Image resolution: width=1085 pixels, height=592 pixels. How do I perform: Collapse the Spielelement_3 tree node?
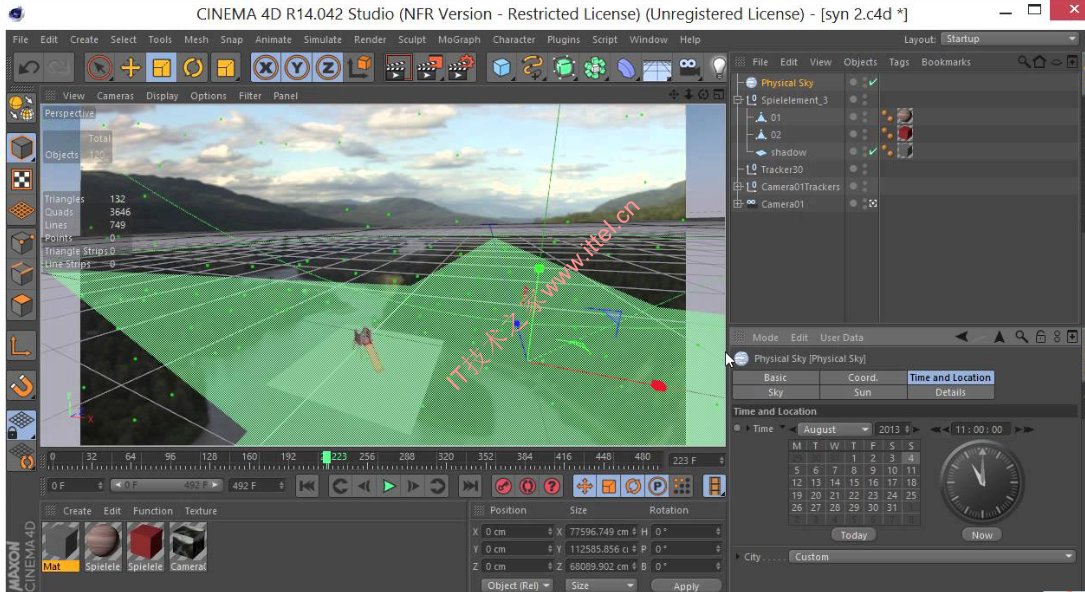[738, 100]
